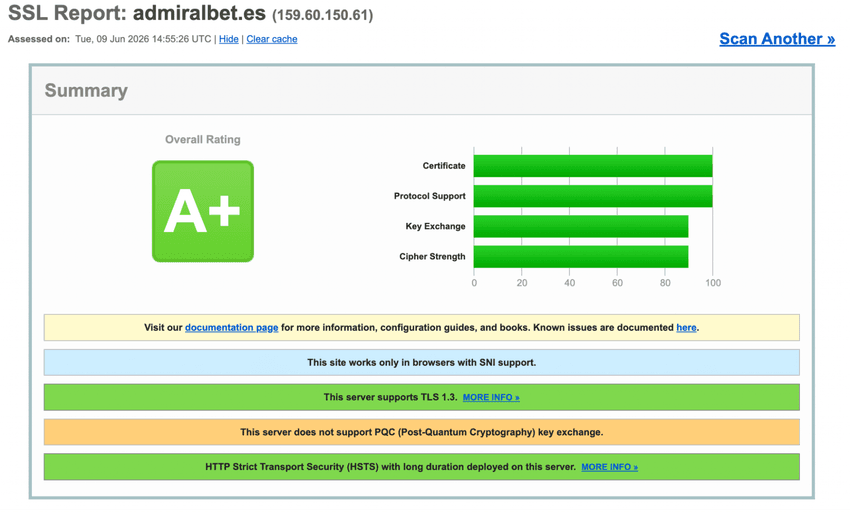Click the '40' axis label on chart
The height and width of the screenshot is (512, 850).
(570, 283)
